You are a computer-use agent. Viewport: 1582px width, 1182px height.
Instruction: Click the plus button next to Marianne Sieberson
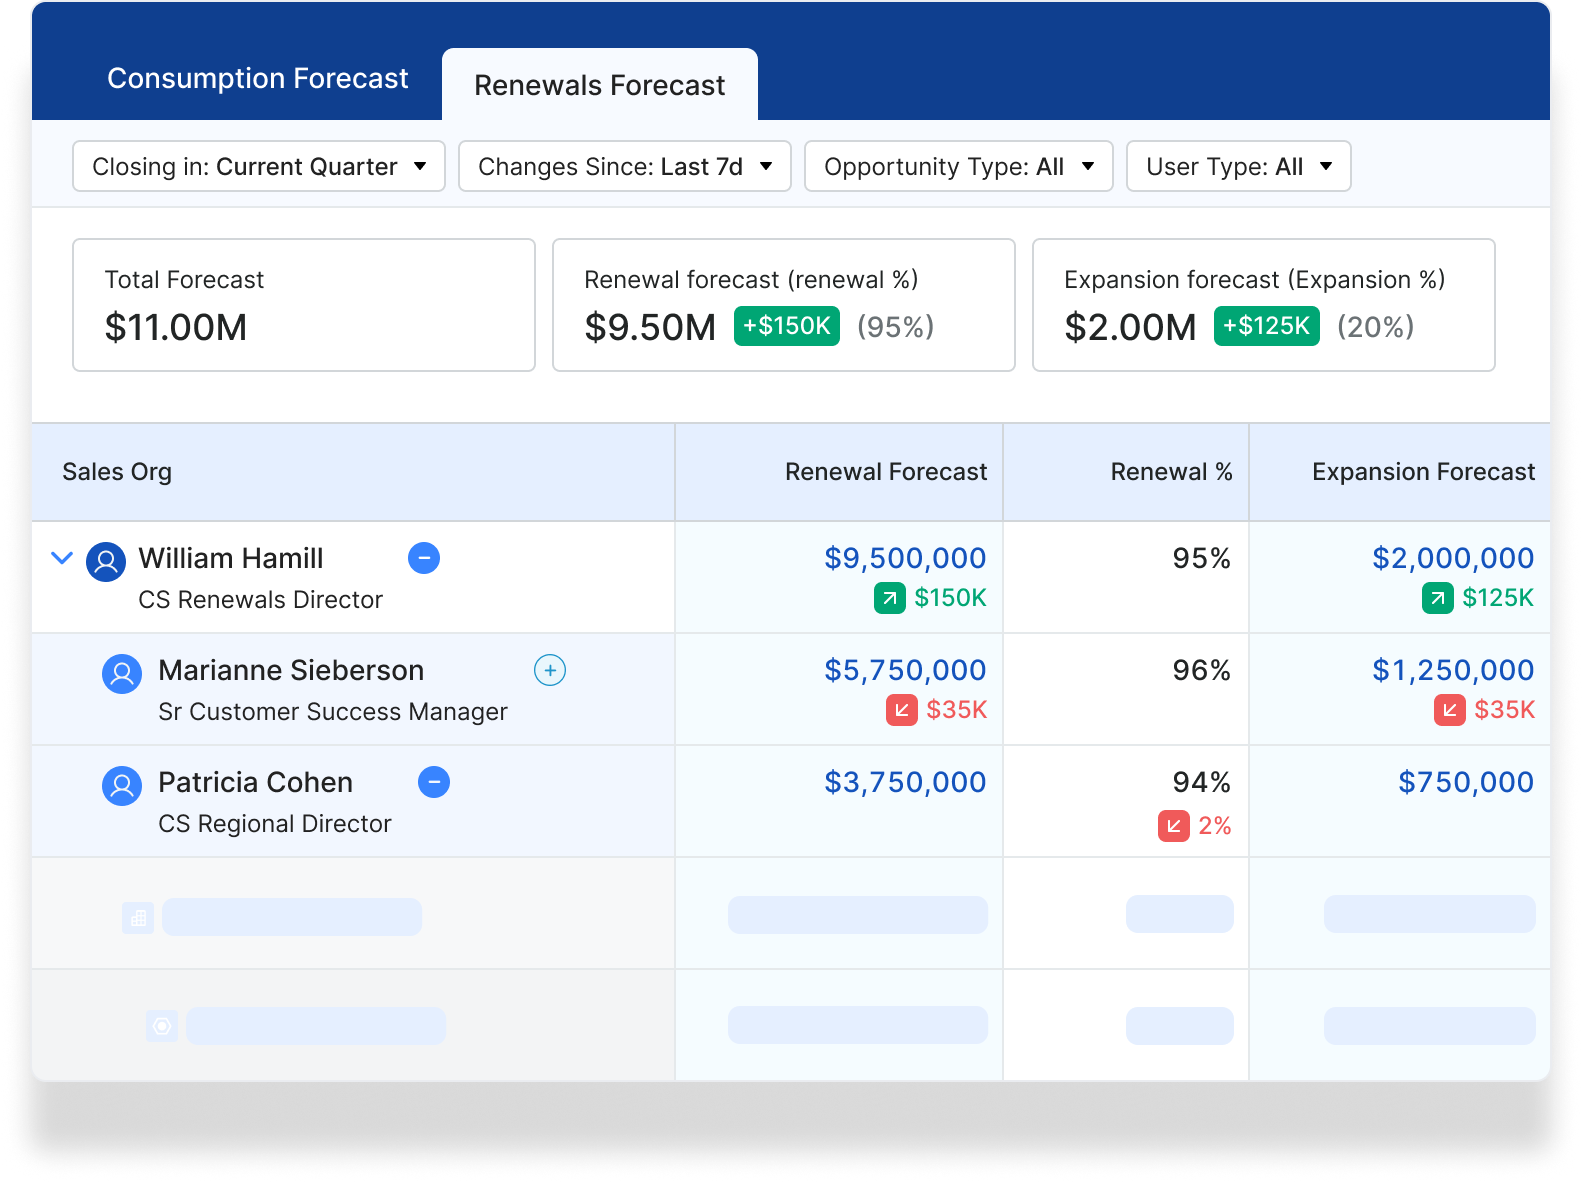[x=550, y=670]
